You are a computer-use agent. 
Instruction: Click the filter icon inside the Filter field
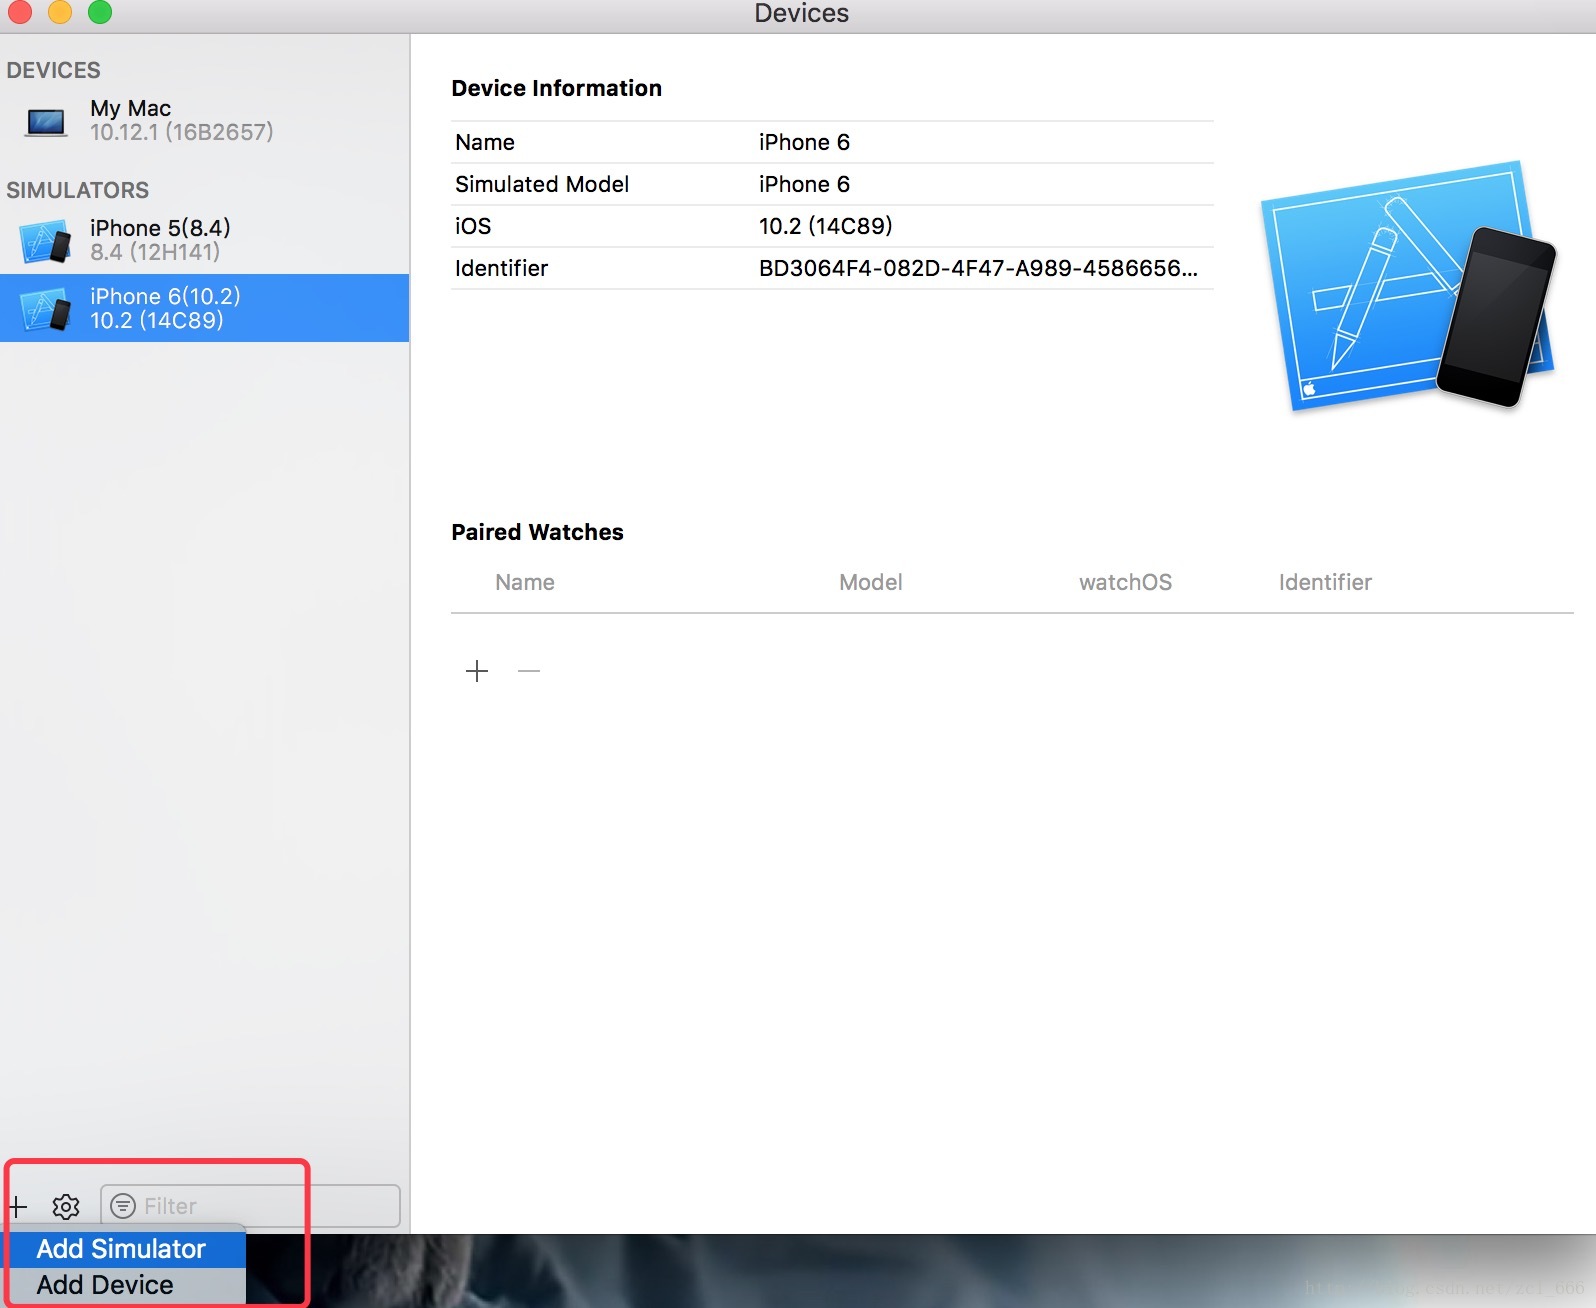(x=123, y=1206)
